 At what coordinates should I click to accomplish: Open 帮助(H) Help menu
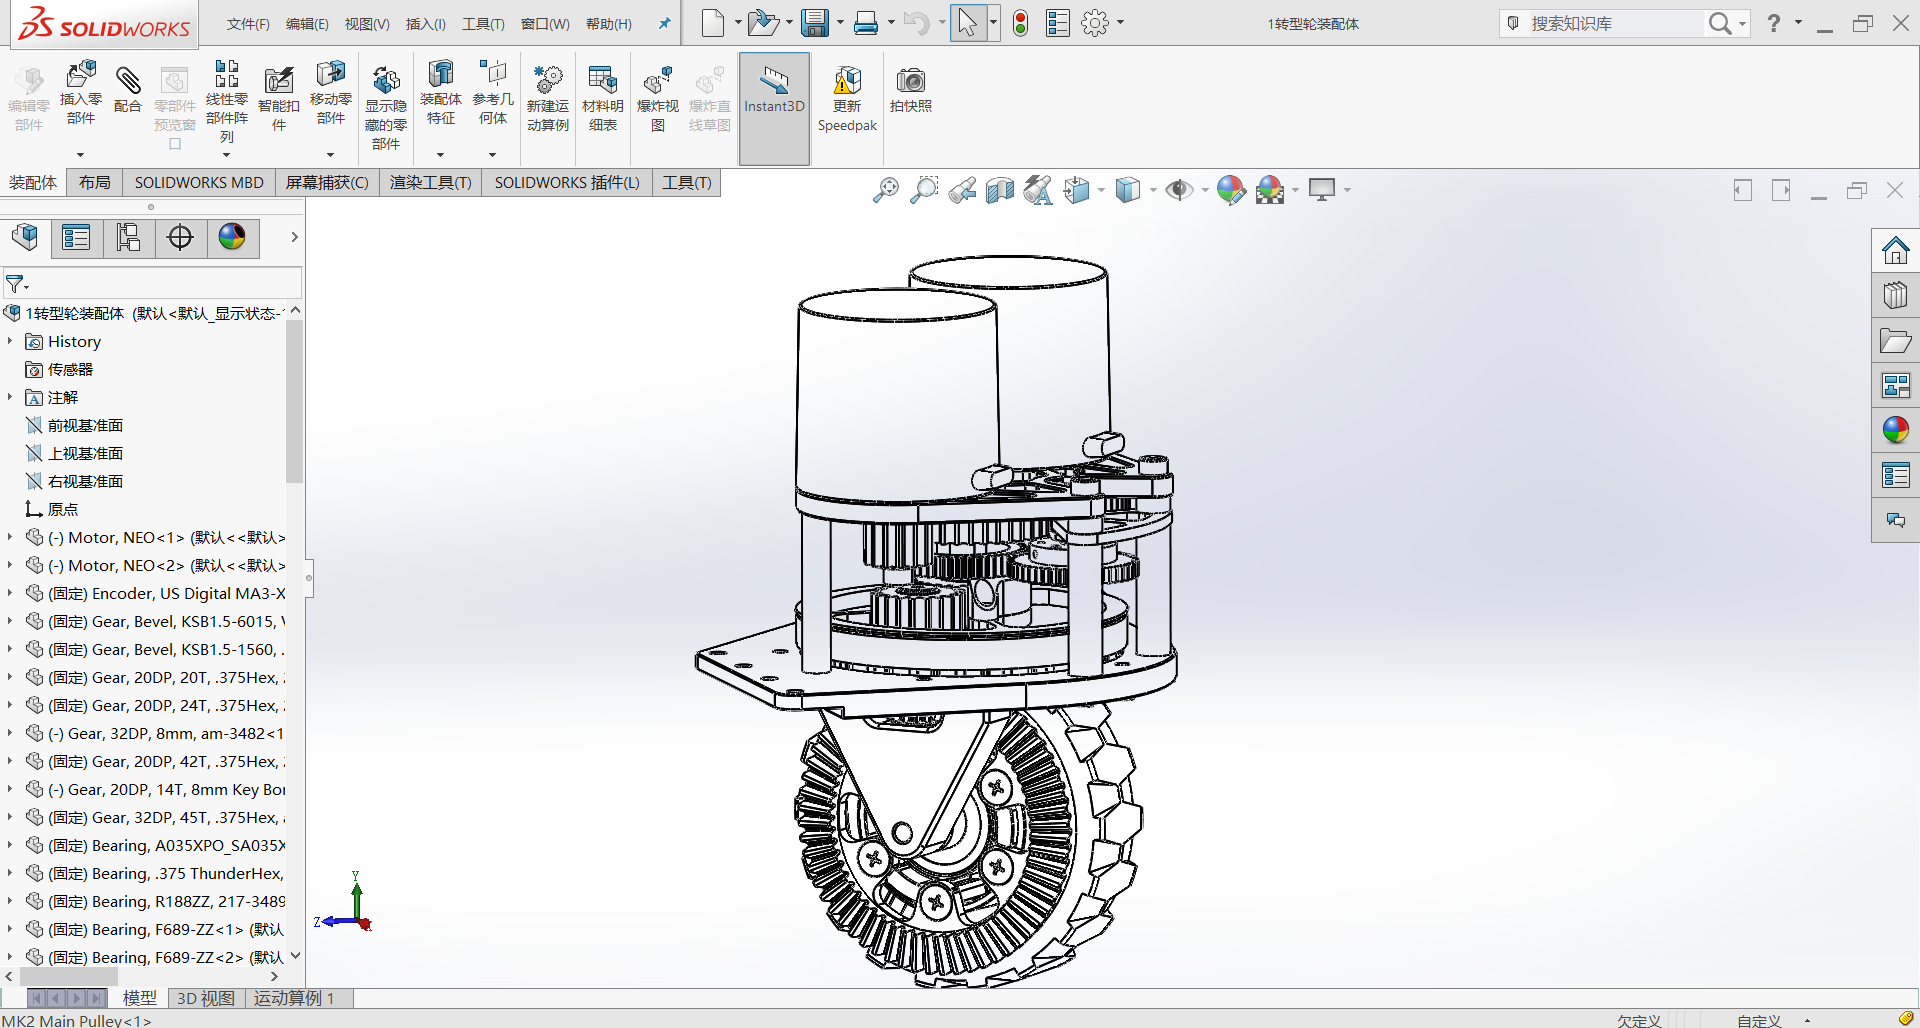click(609, 24)
